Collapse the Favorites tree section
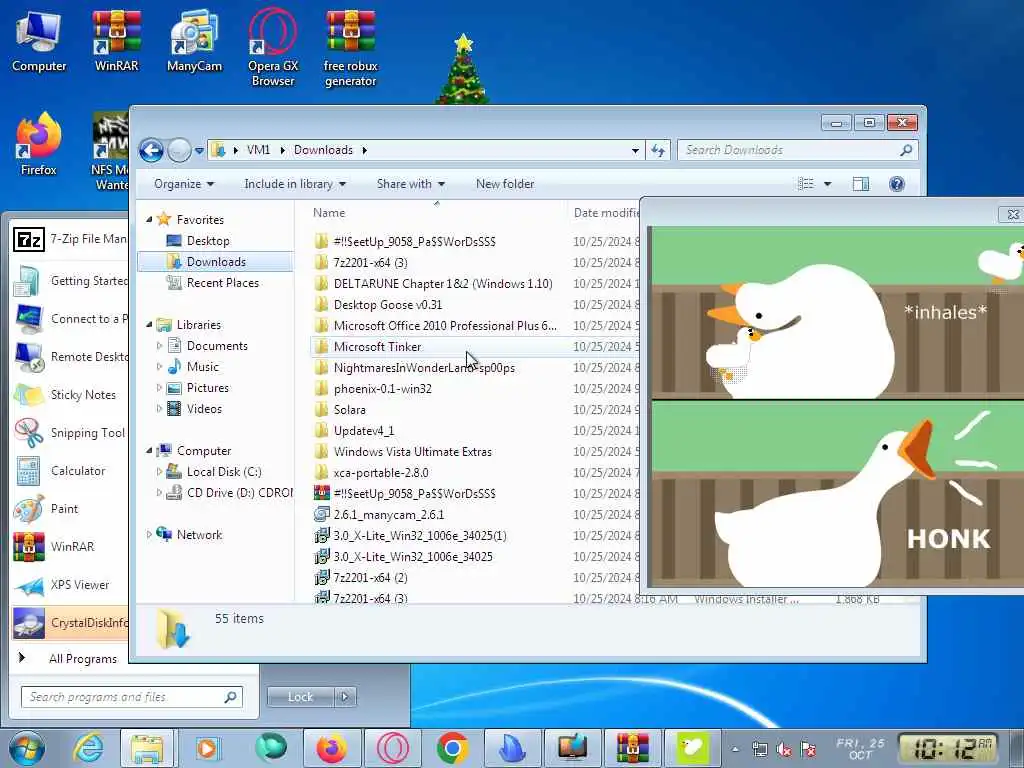Screen dimensions: 1024x768 149,220
